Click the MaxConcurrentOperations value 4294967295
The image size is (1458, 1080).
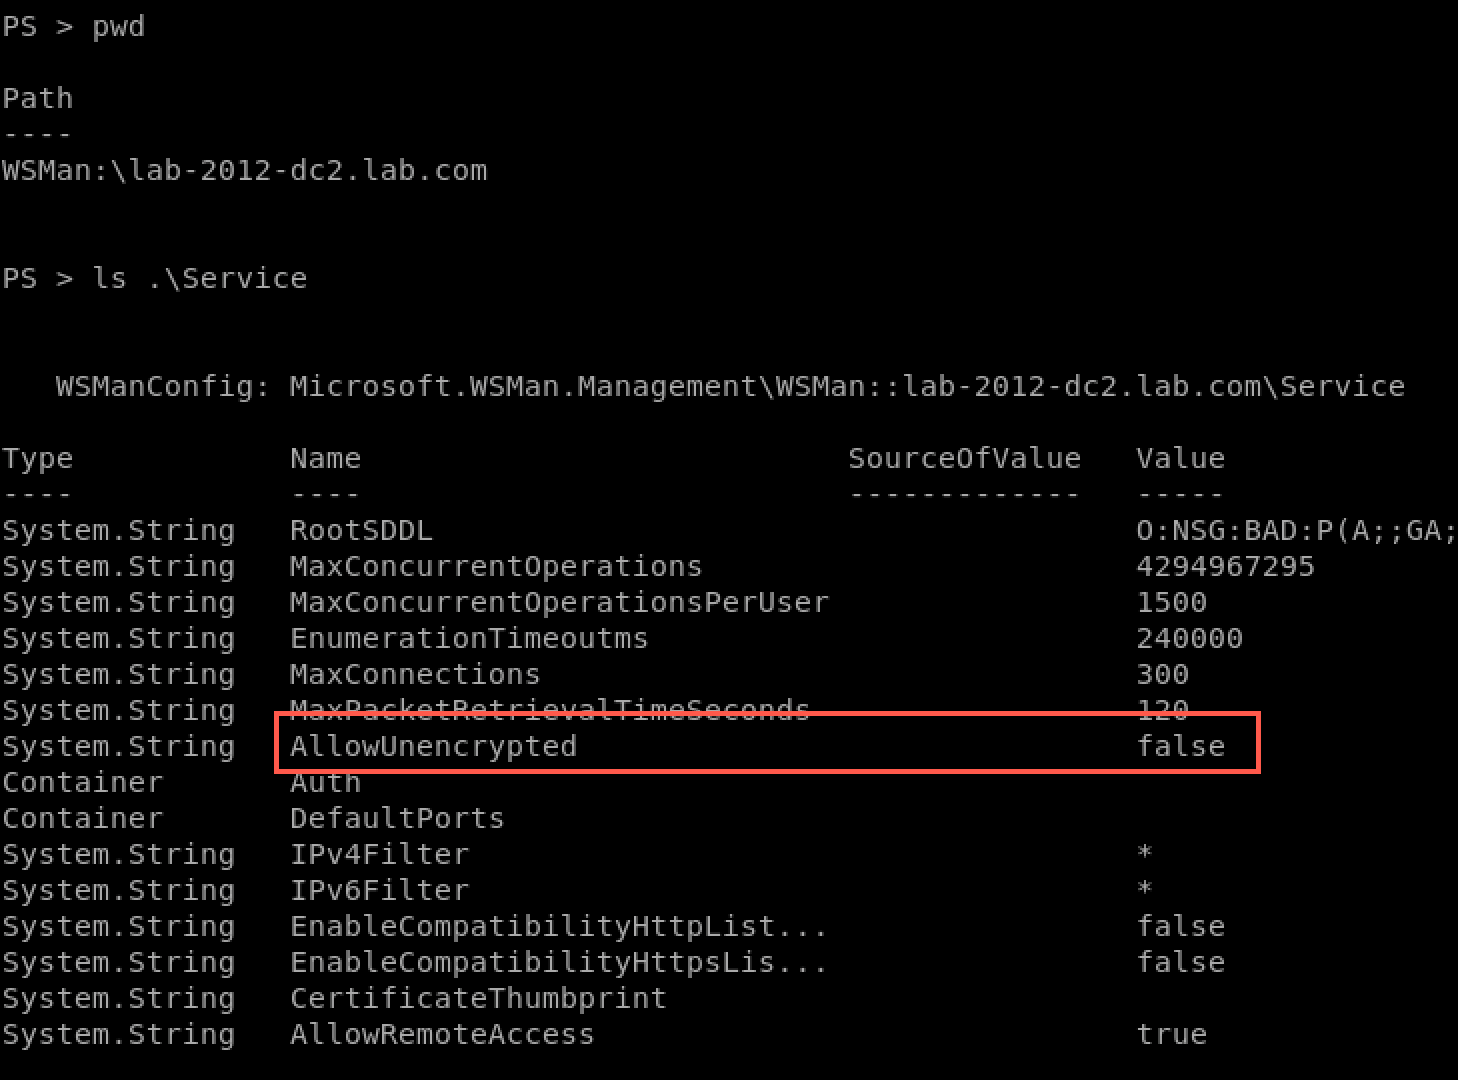pyautogui.click(x=1225, y=566)
